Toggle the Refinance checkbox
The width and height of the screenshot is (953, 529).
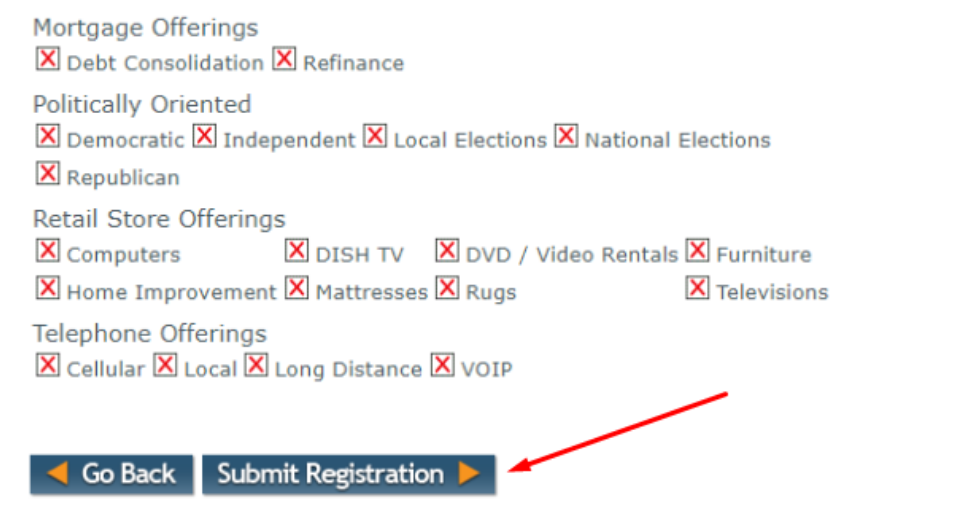coord(284,60)
